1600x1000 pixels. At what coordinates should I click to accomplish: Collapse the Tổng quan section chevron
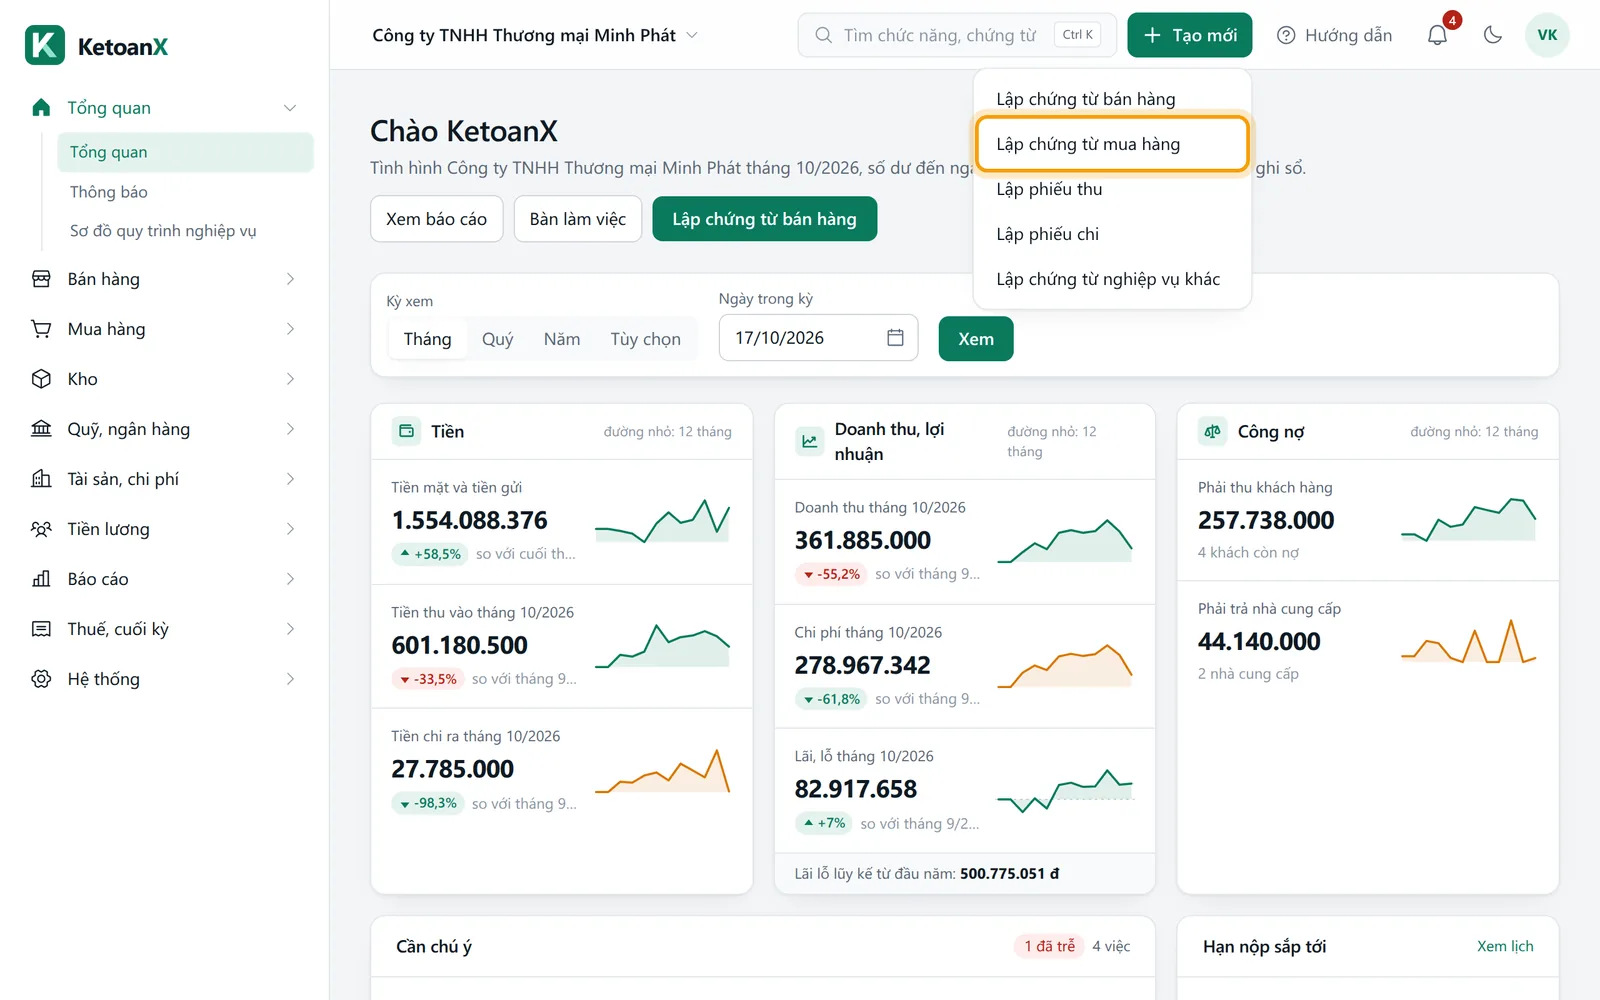point(290,108)
